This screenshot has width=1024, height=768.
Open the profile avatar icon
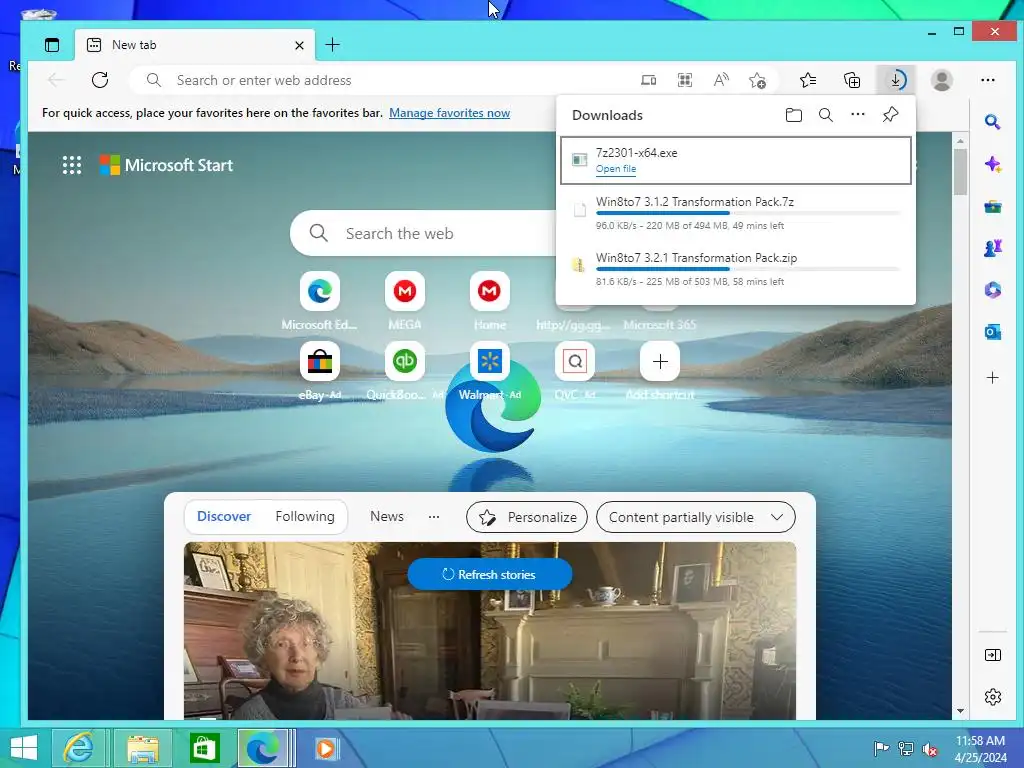(941, 80)
